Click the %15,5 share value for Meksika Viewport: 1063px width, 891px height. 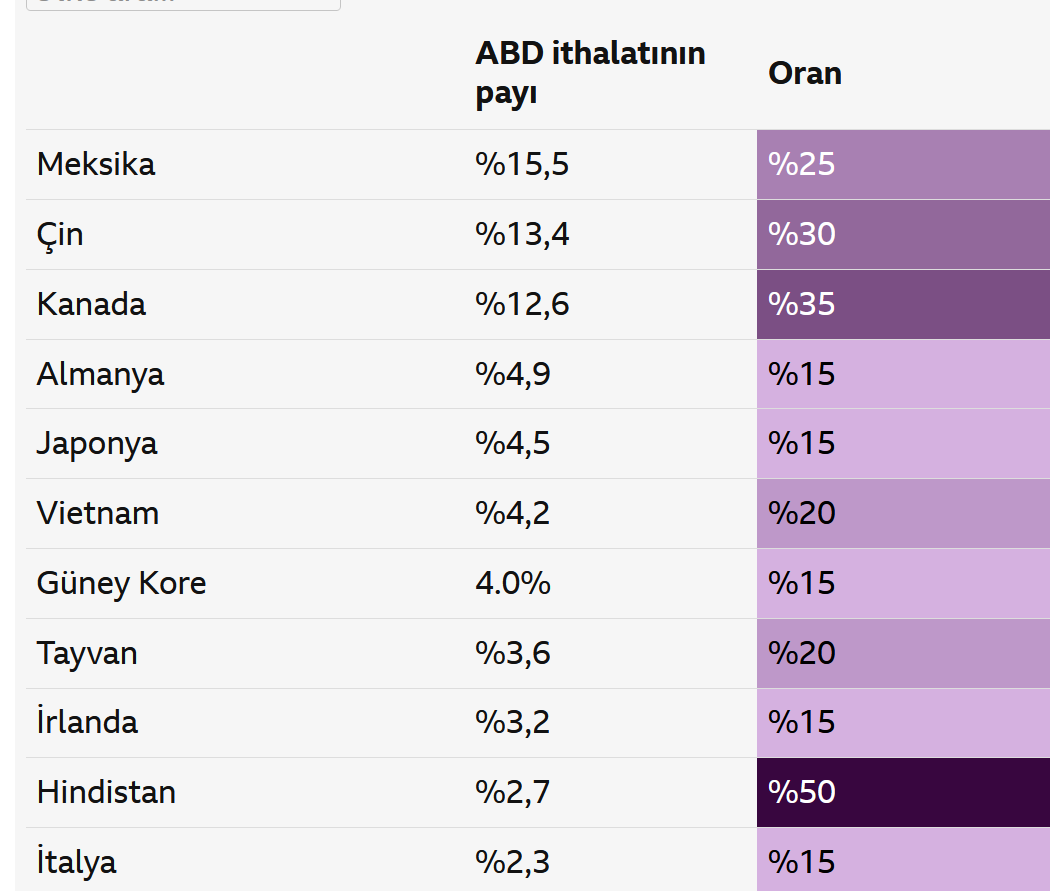pos(521,164)
